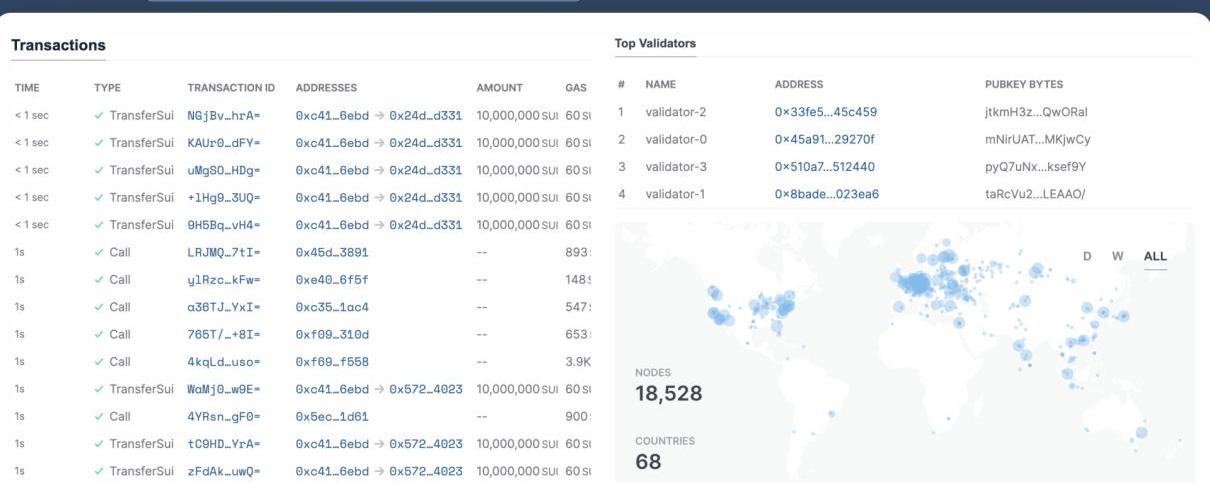
Task: Click sender address 0xf09_310d
Action: 332,334
